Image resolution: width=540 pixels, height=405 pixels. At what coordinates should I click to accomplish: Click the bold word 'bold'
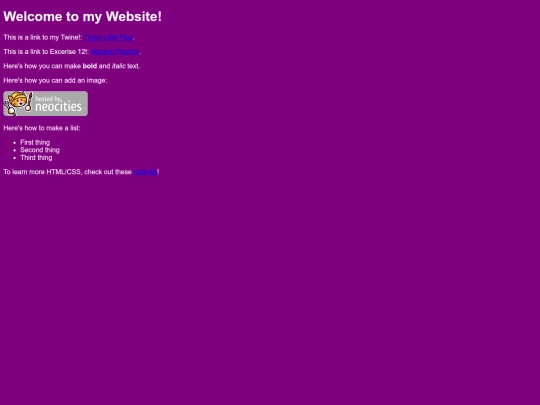(90, 66)
